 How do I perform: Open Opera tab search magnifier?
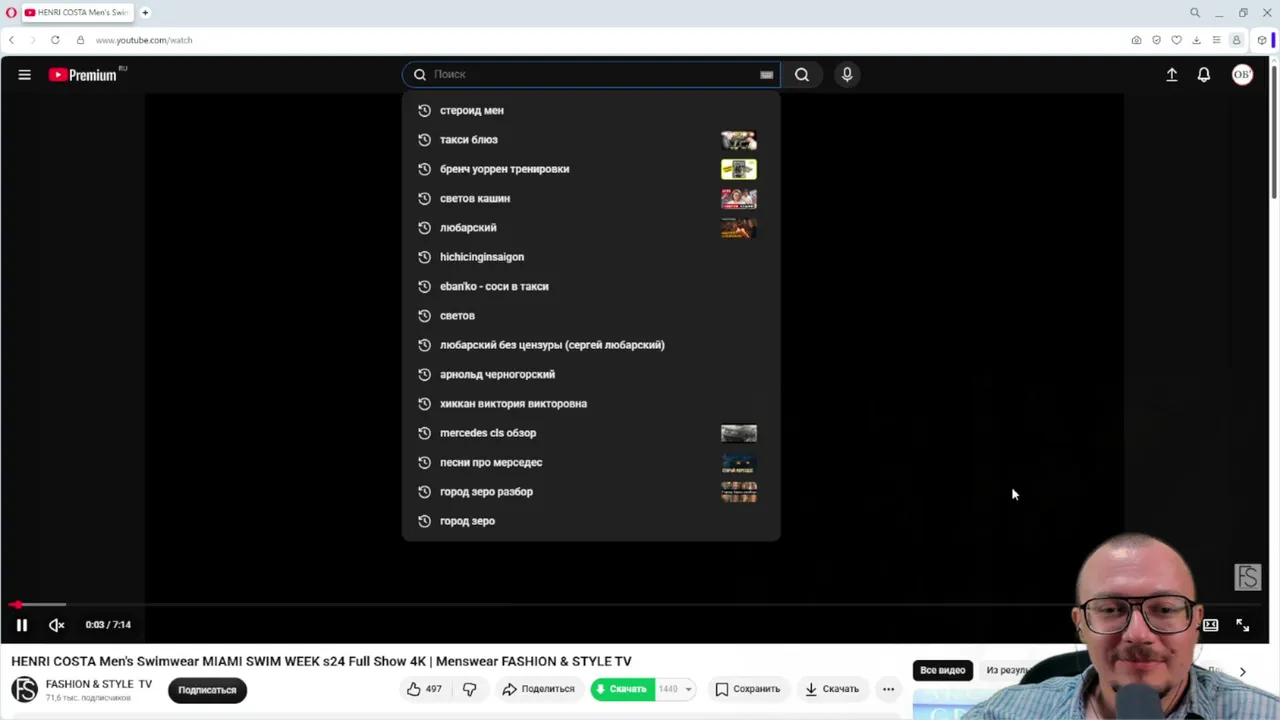click(x=1194, y=13)
